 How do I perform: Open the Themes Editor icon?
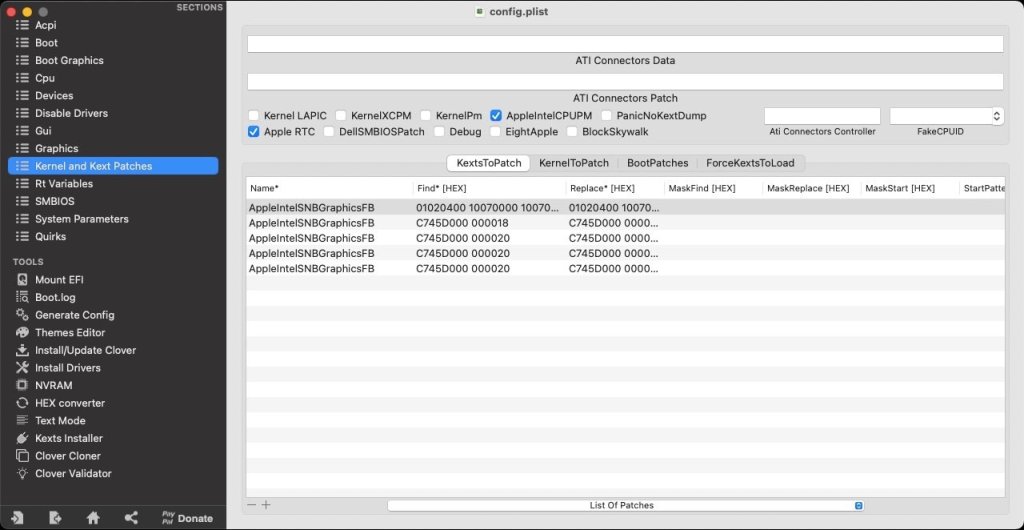[22, 332]
